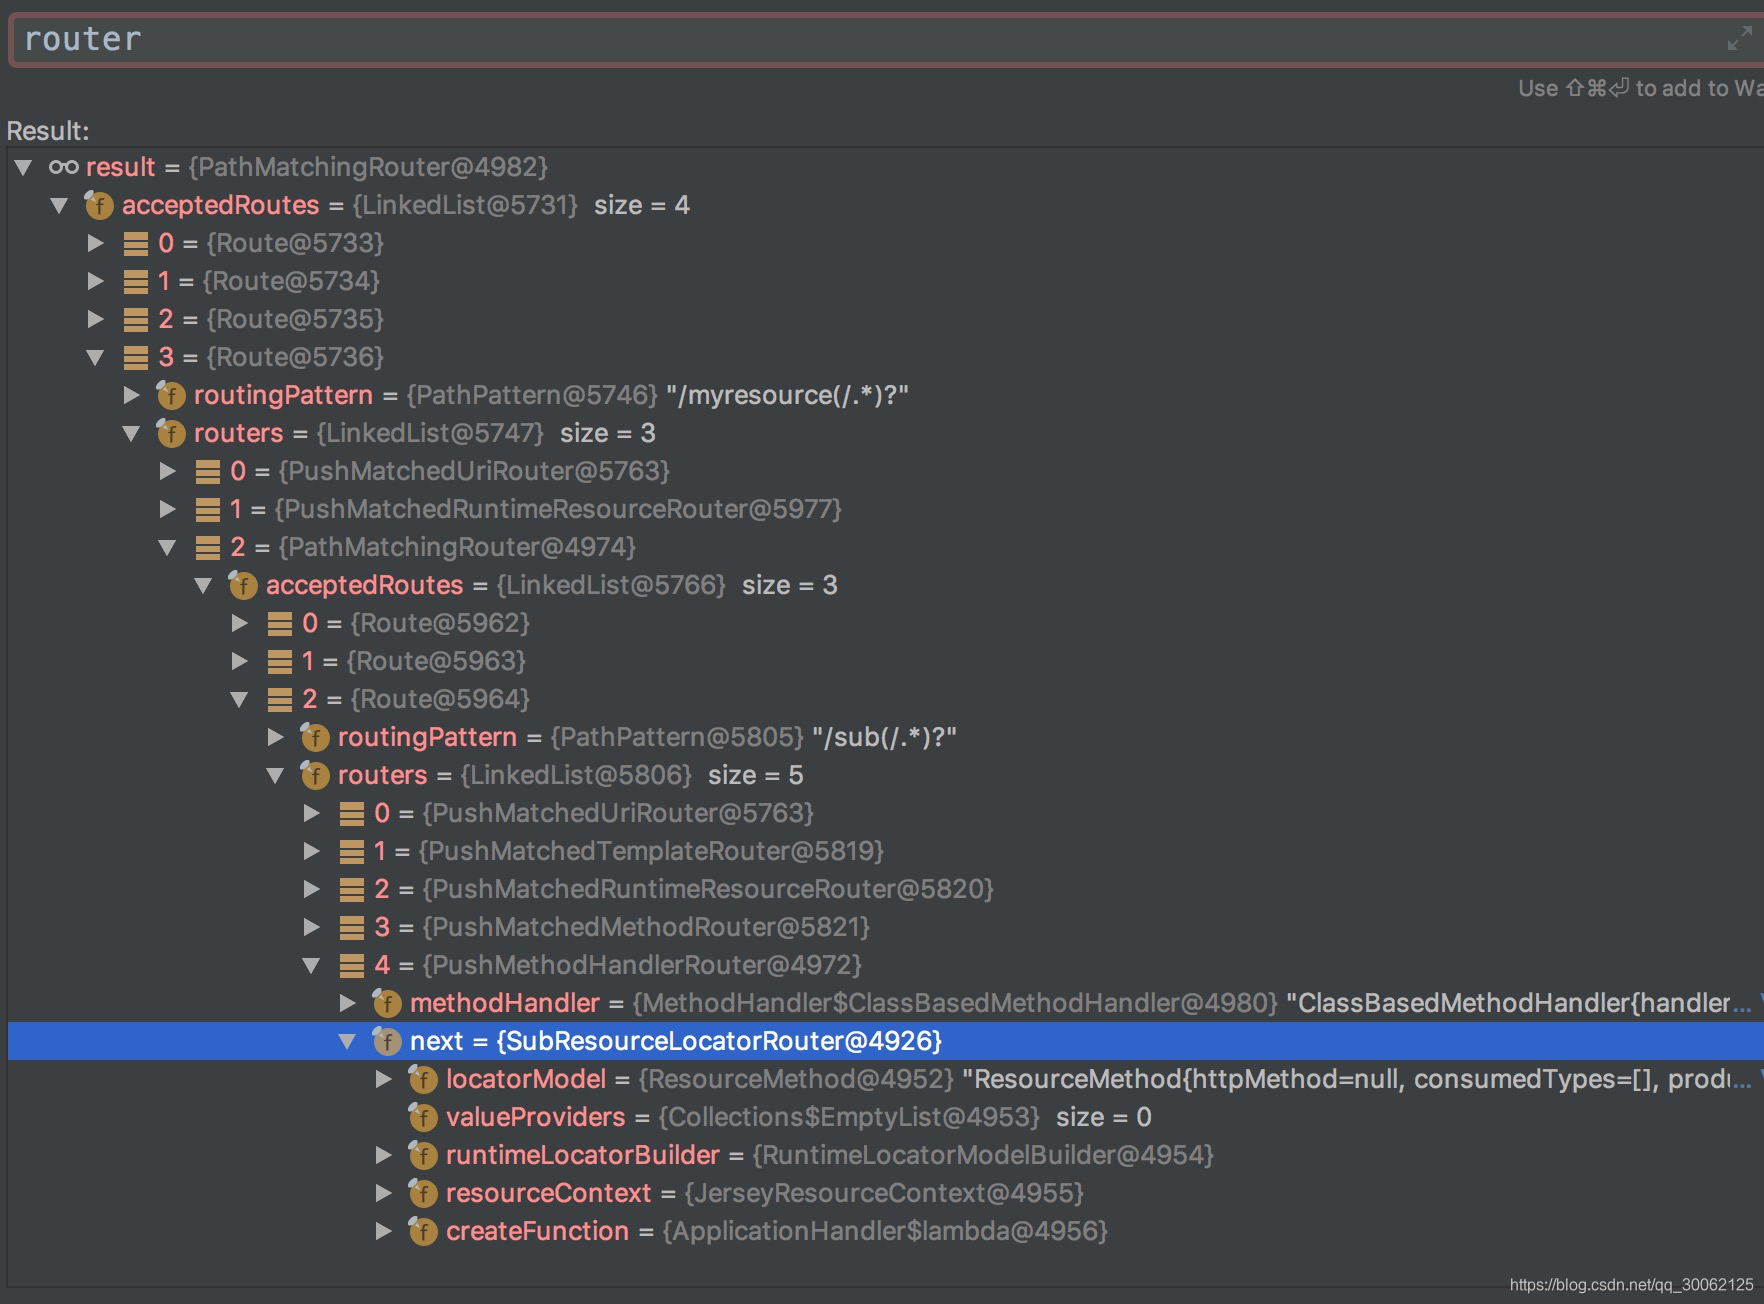Click field icon of routers LinkedList@5806

[x=314, y=775]
